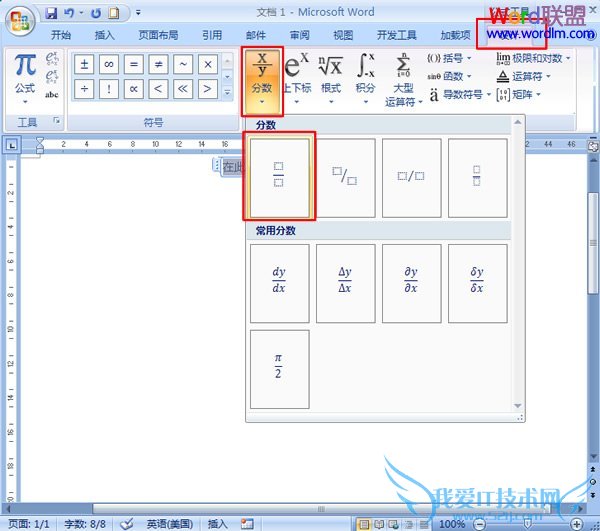
Task: Choose the skewed fraction template
Action: 346,178
